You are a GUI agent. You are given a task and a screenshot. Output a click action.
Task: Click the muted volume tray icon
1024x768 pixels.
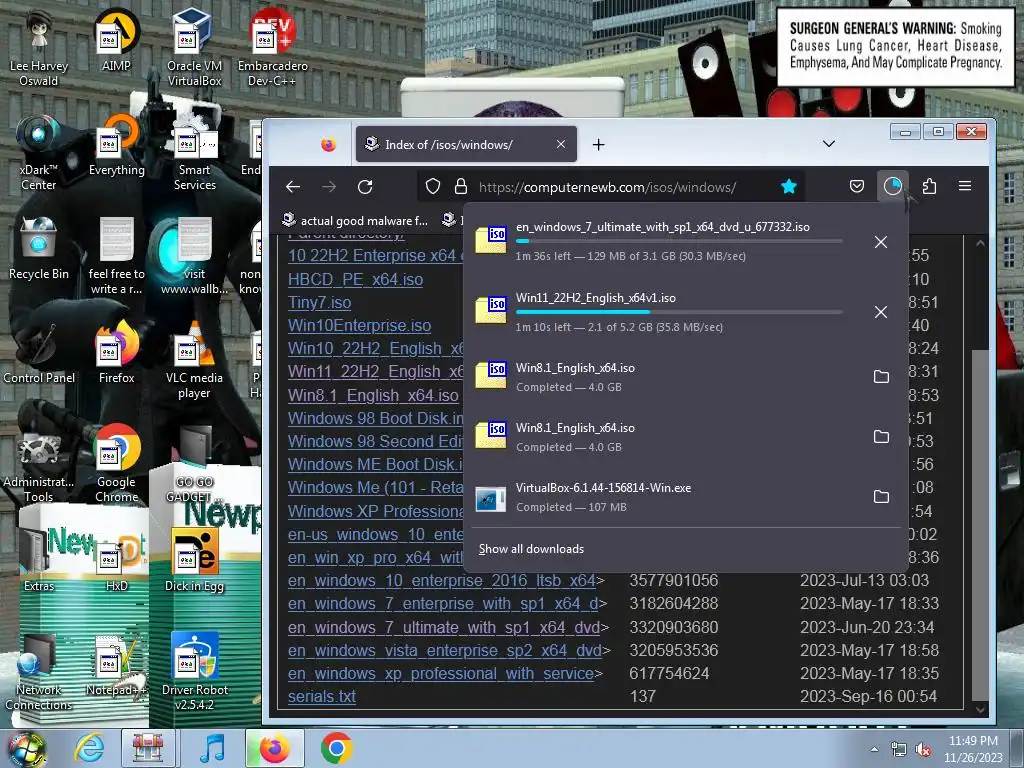(923, 750)
